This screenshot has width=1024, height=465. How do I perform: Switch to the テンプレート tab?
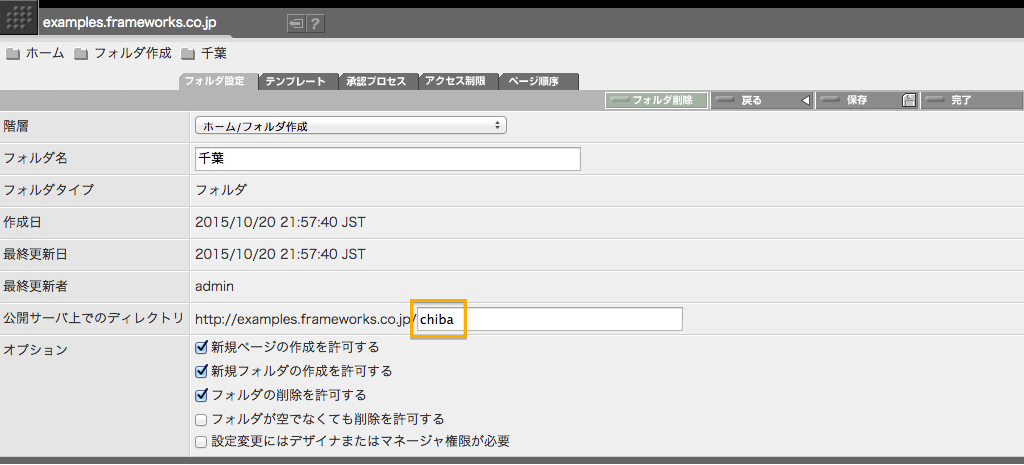click(x=296, y=82)
